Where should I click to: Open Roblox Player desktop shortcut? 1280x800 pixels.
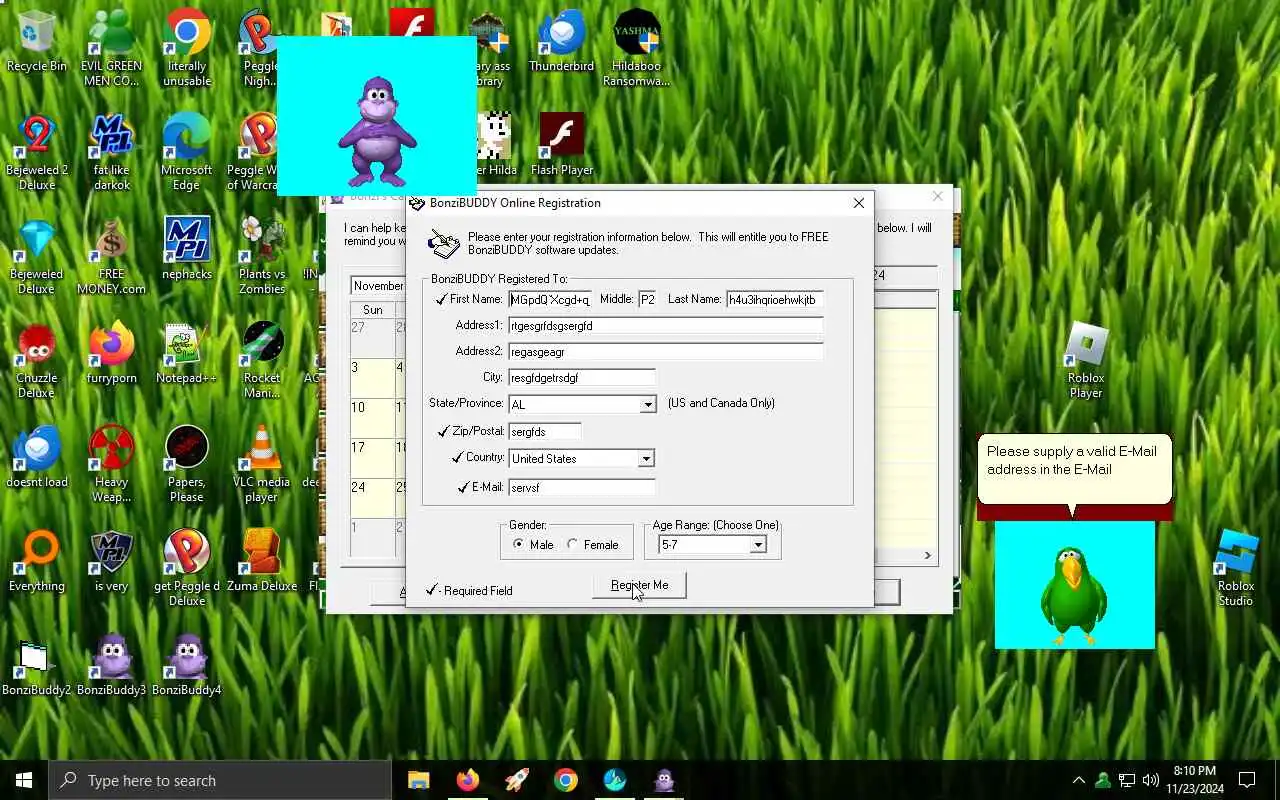coord(1086,361)
